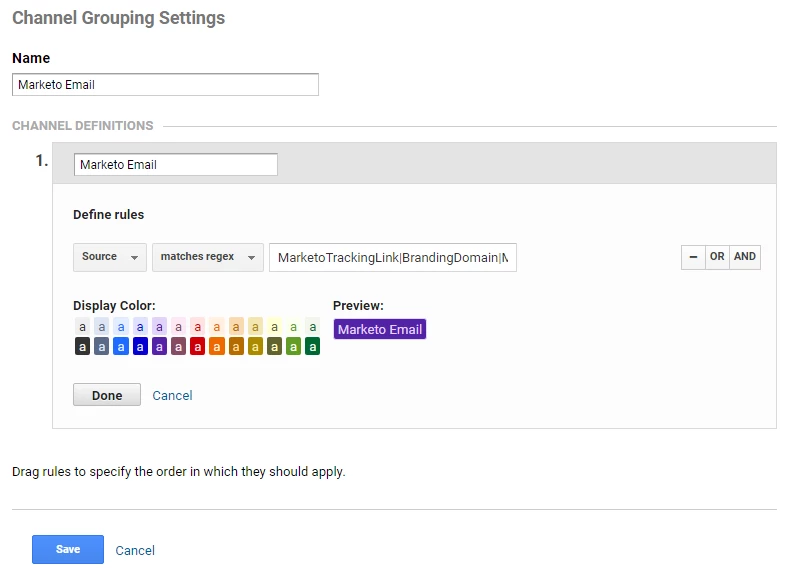Select the pale peach pastel swatch
This screenshot has width=808, height=578.
point(217,327)
